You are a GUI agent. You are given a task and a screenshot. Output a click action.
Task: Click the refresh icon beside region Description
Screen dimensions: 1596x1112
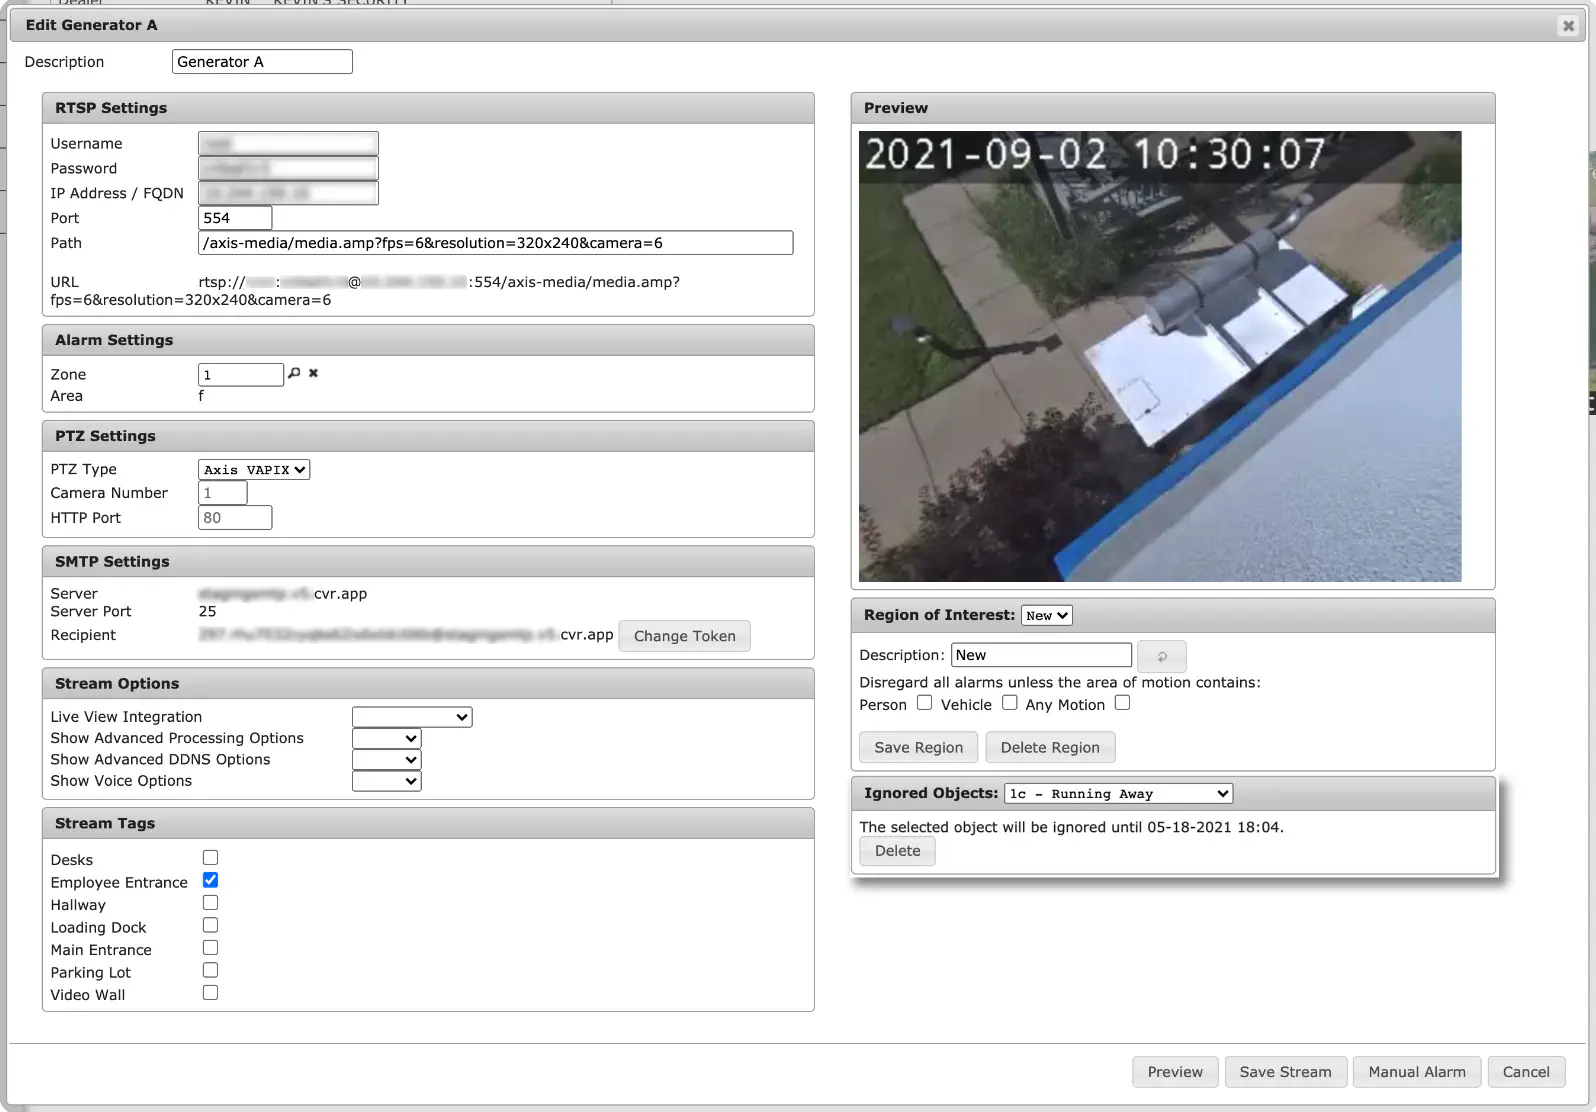coord(1162,656)
